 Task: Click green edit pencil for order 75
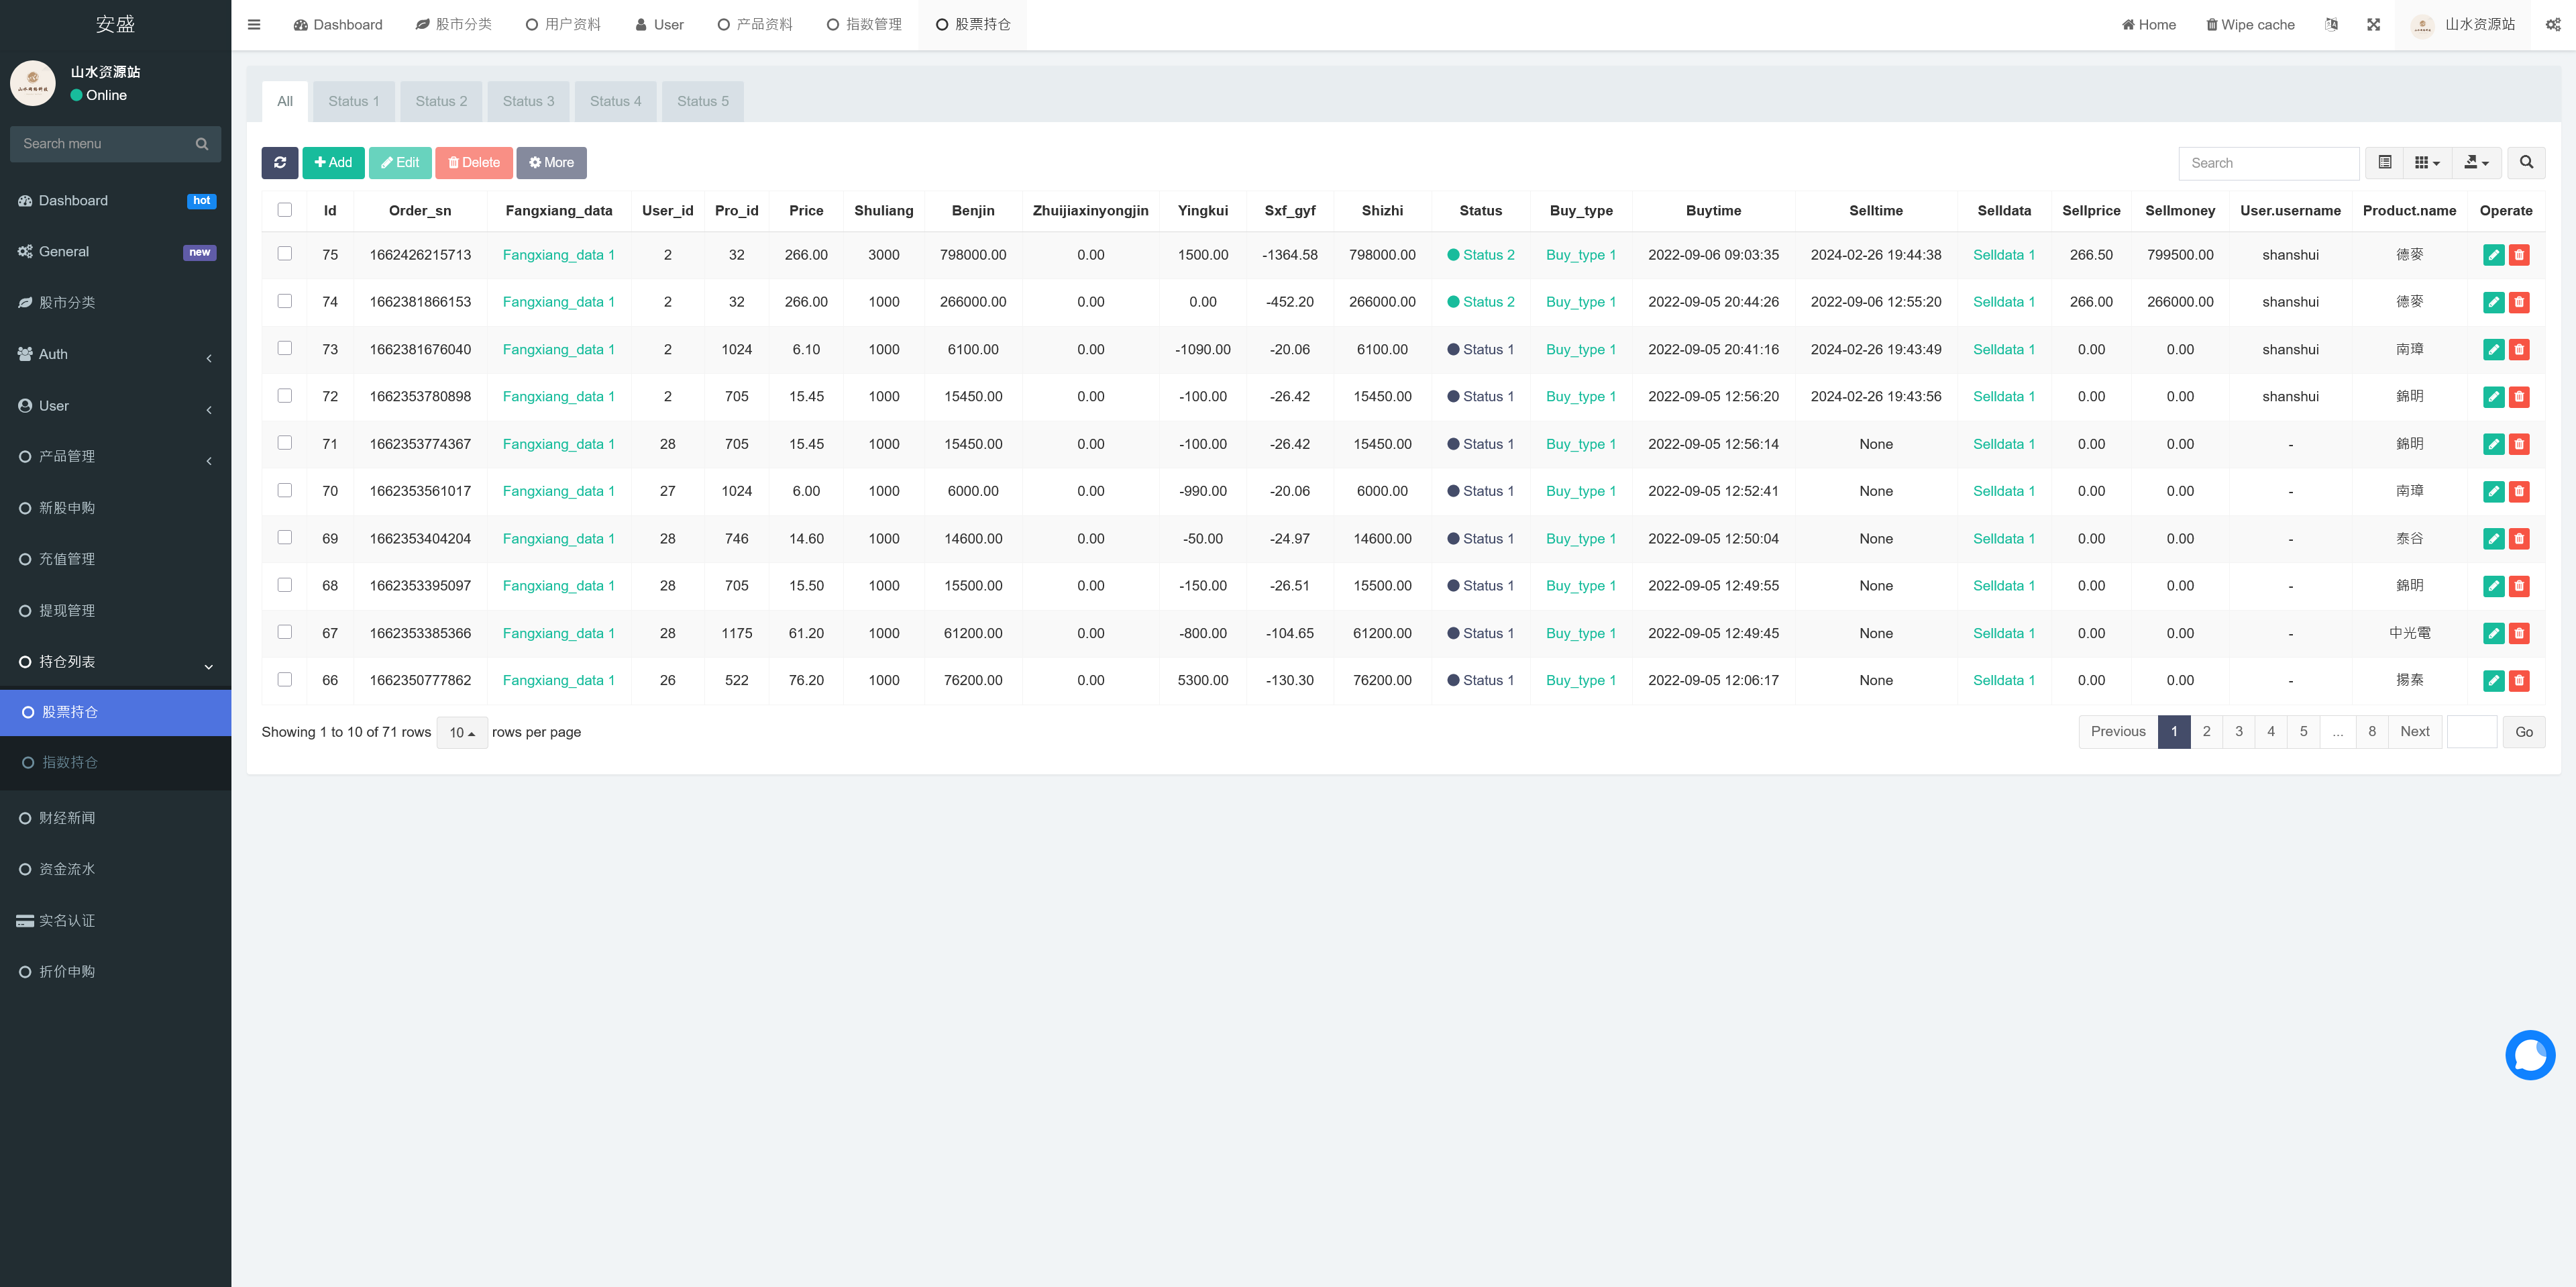[x=2493, y=255]
